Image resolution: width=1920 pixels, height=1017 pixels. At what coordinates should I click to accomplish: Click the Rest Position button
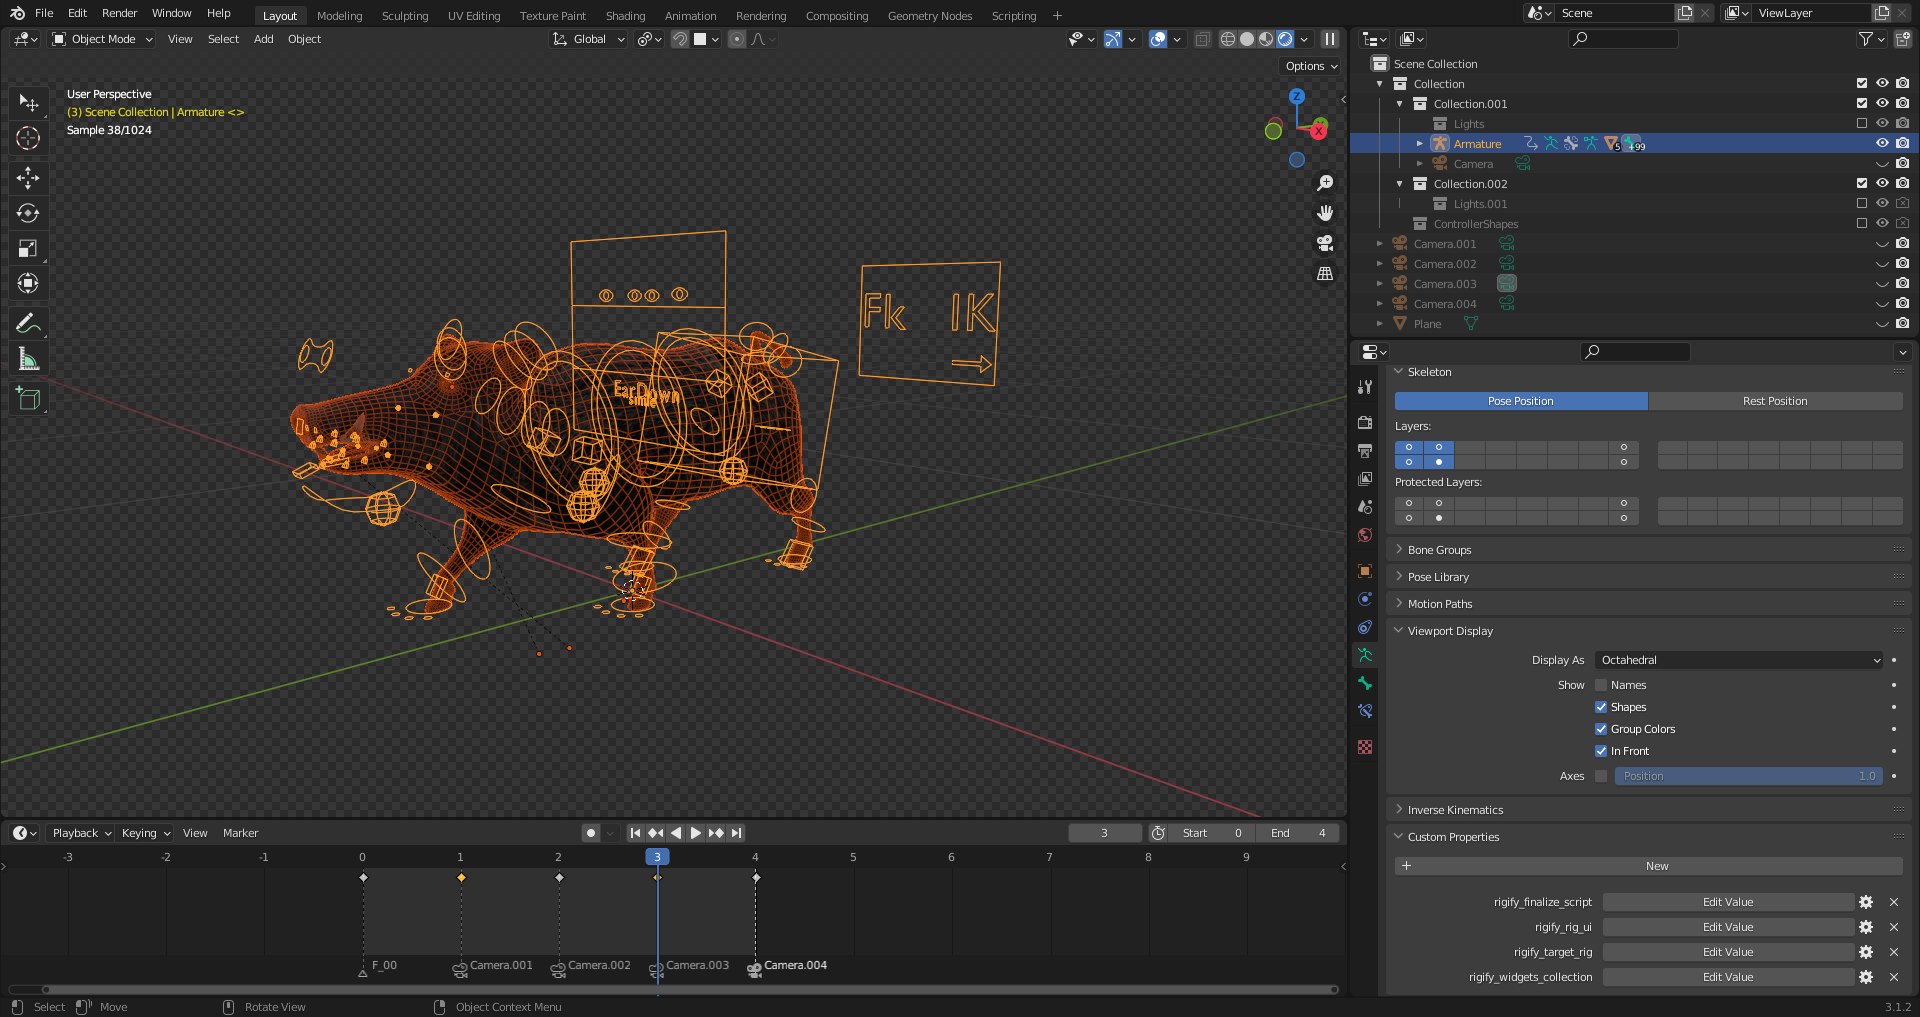tap(1775, 401)
